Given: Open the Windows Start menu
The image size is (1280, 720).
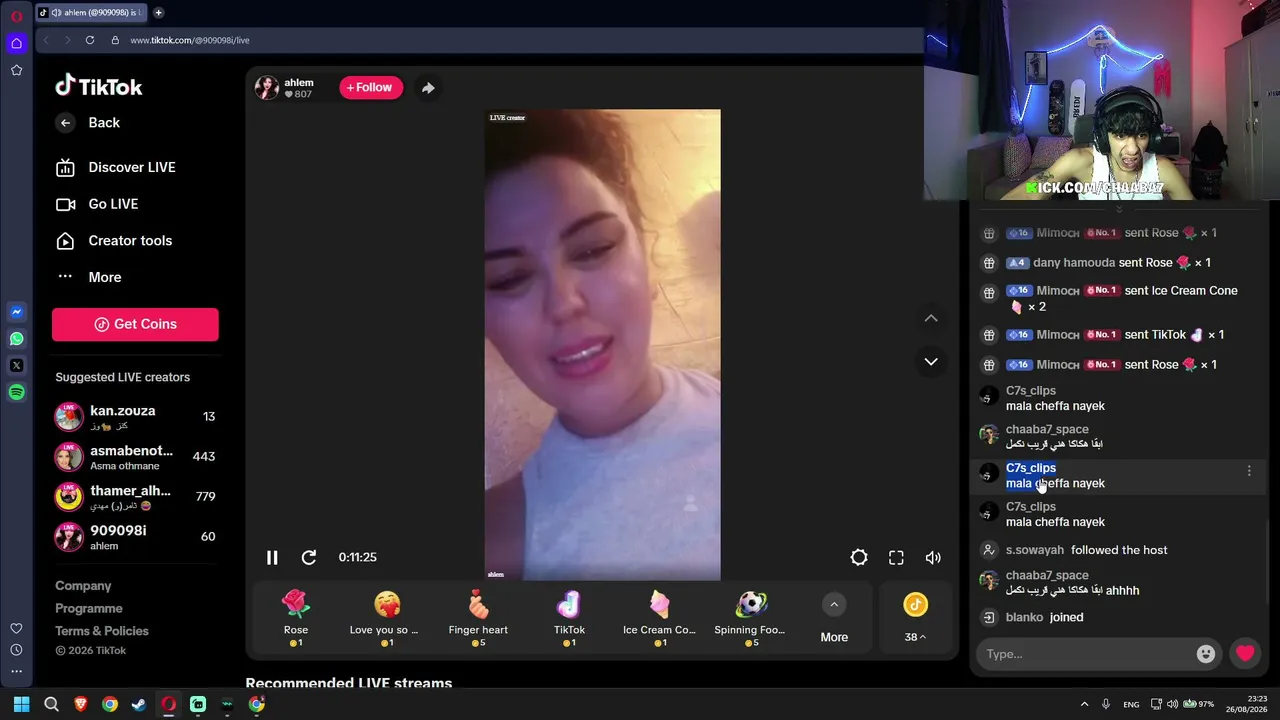Looking at the screenshot, I should pyautogui.click(x=21, y=704).
